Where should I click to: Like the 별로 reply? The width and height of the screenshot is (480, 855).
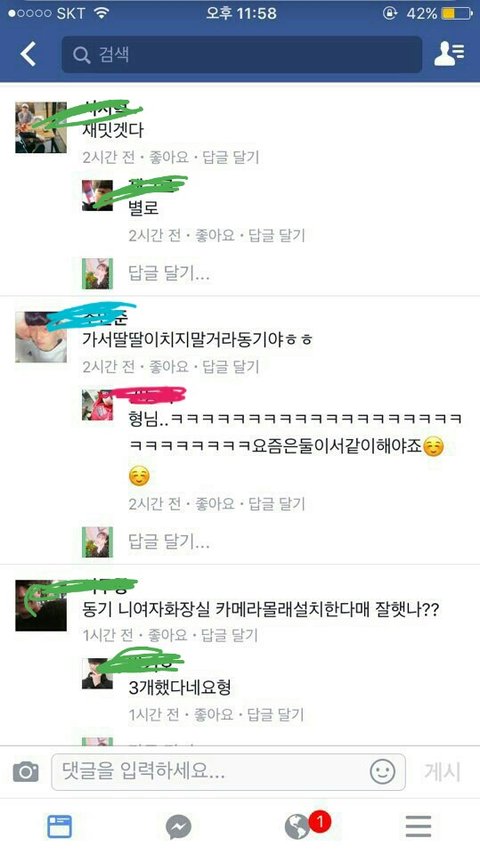(x=214, y=236)
